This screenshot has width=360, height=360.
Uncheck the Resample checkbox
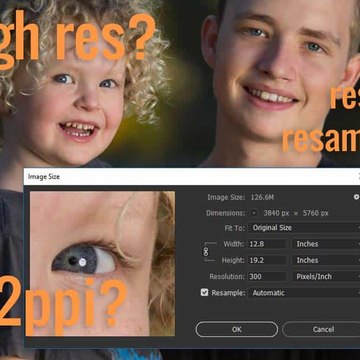(204, 293)
